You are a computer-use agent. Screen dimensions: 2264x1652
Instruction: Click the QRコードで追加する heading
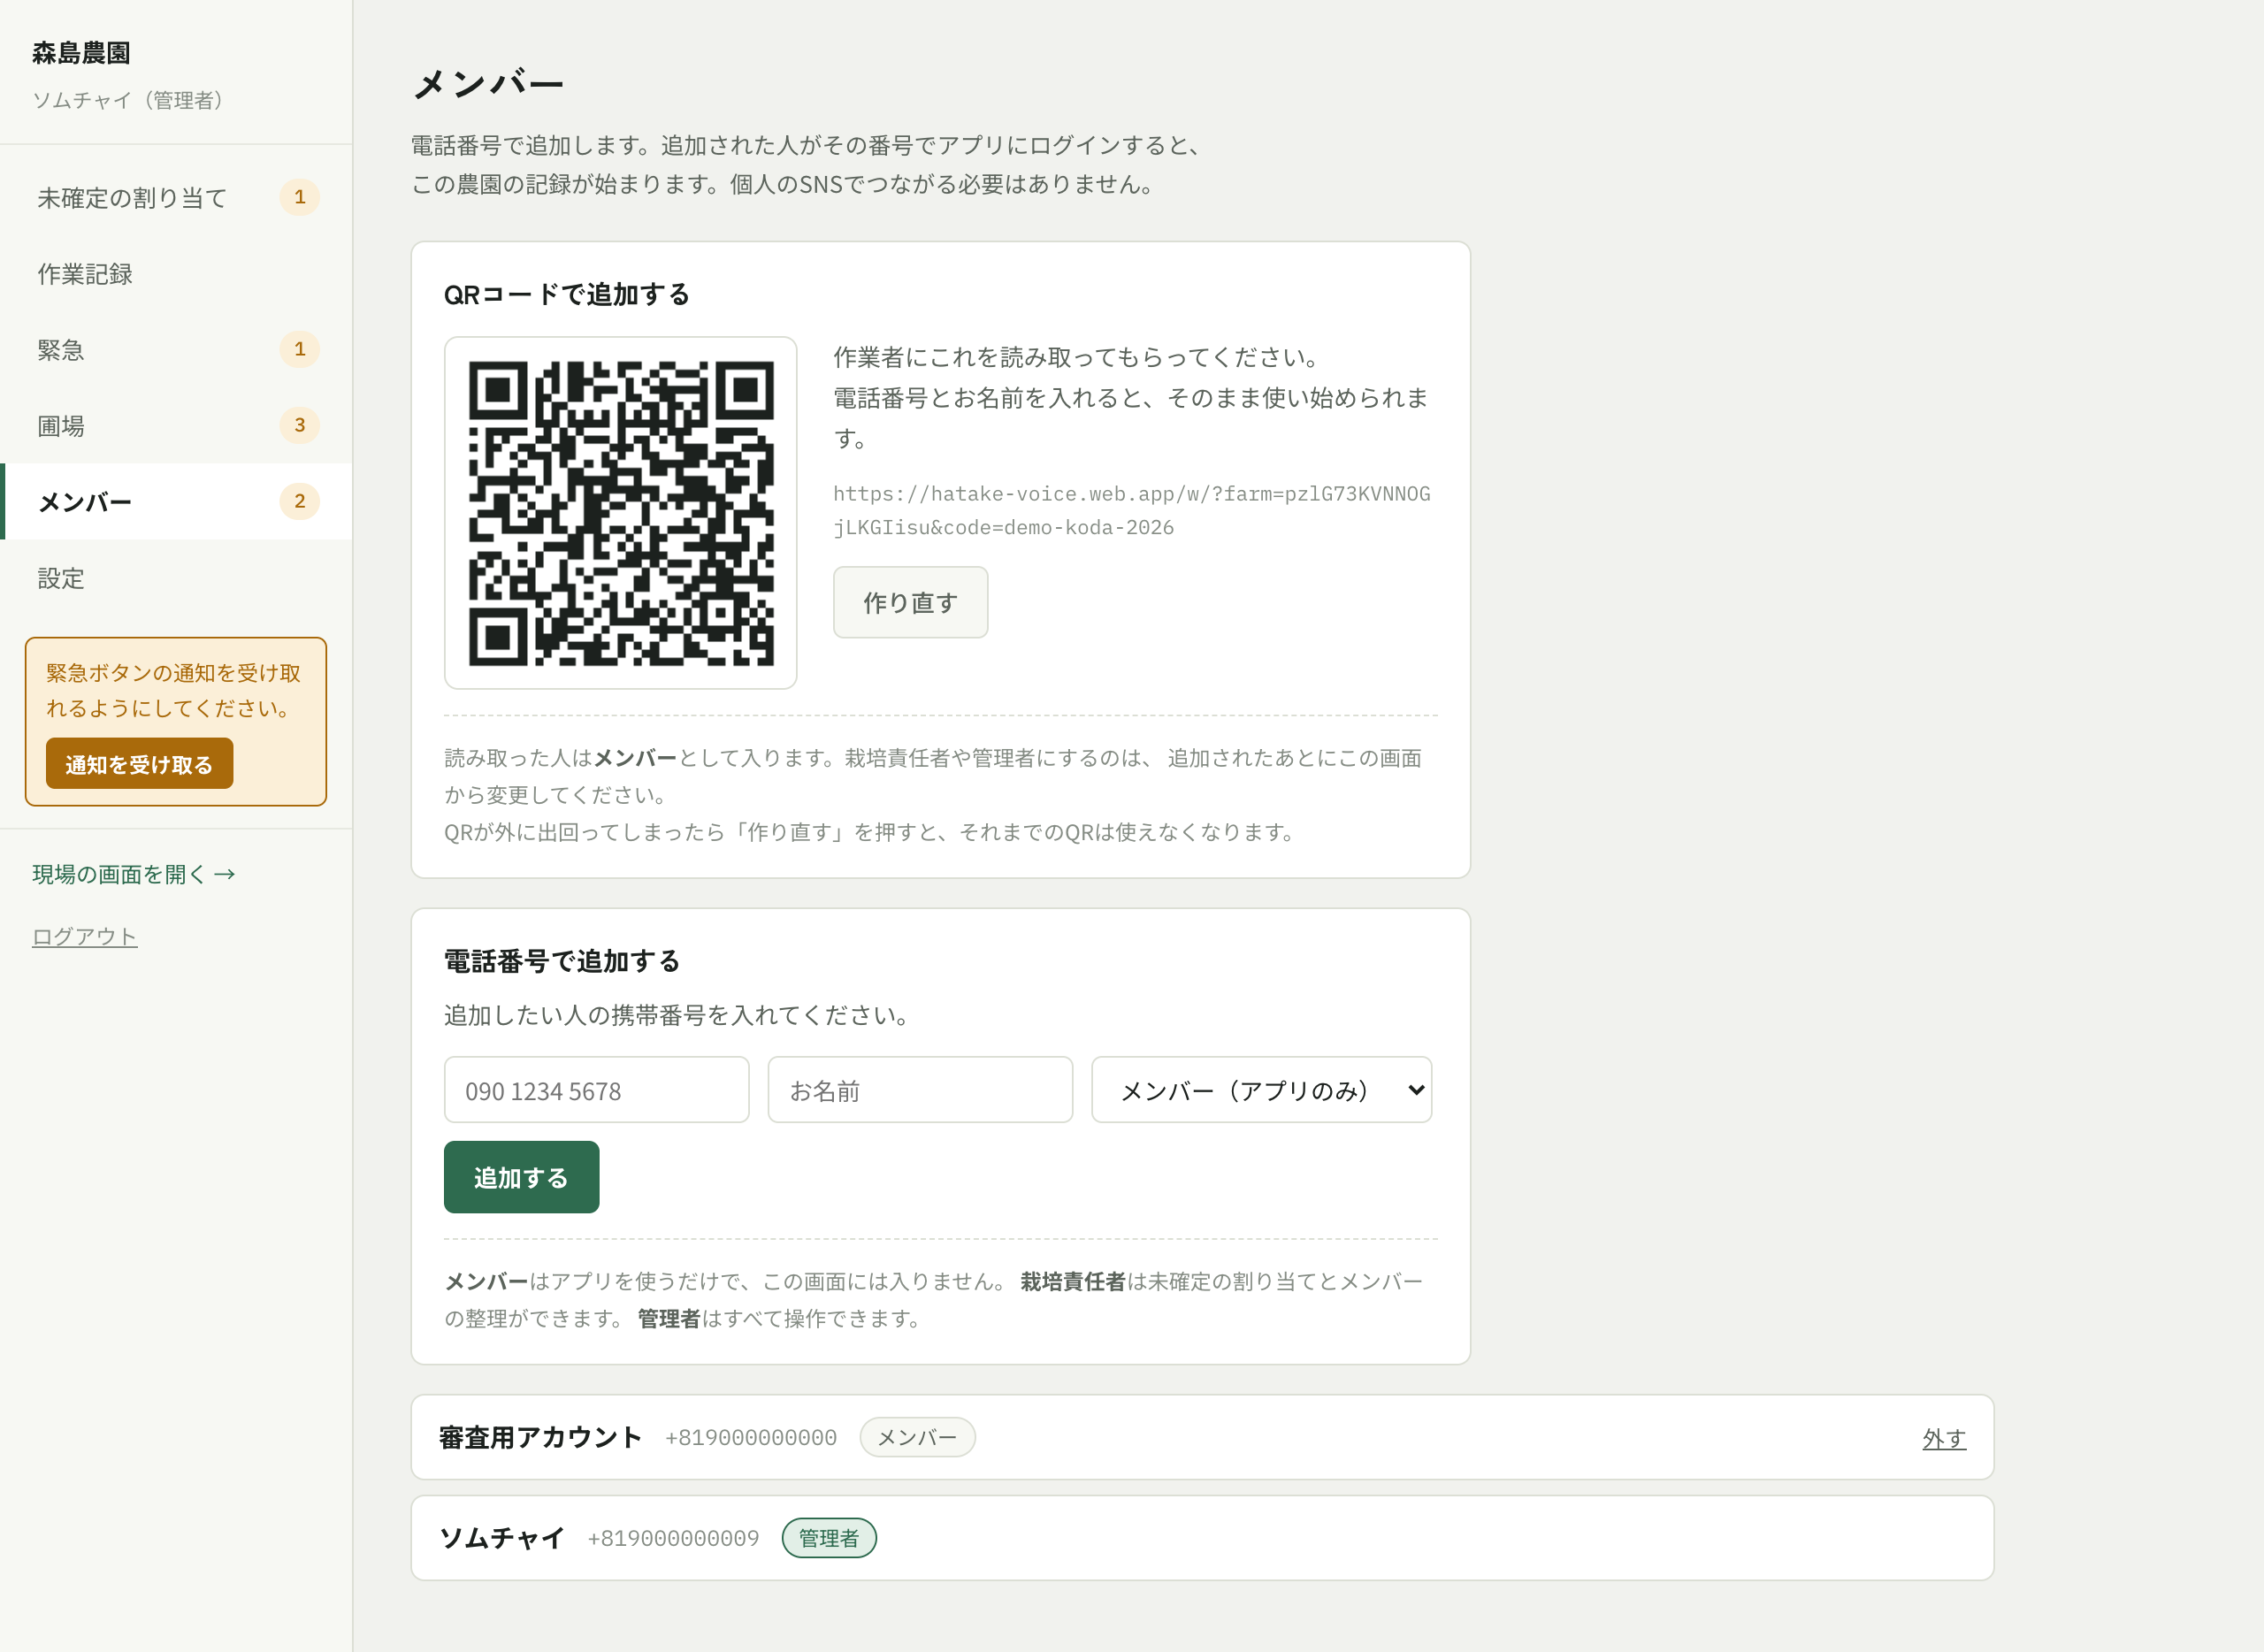[567, 294]
